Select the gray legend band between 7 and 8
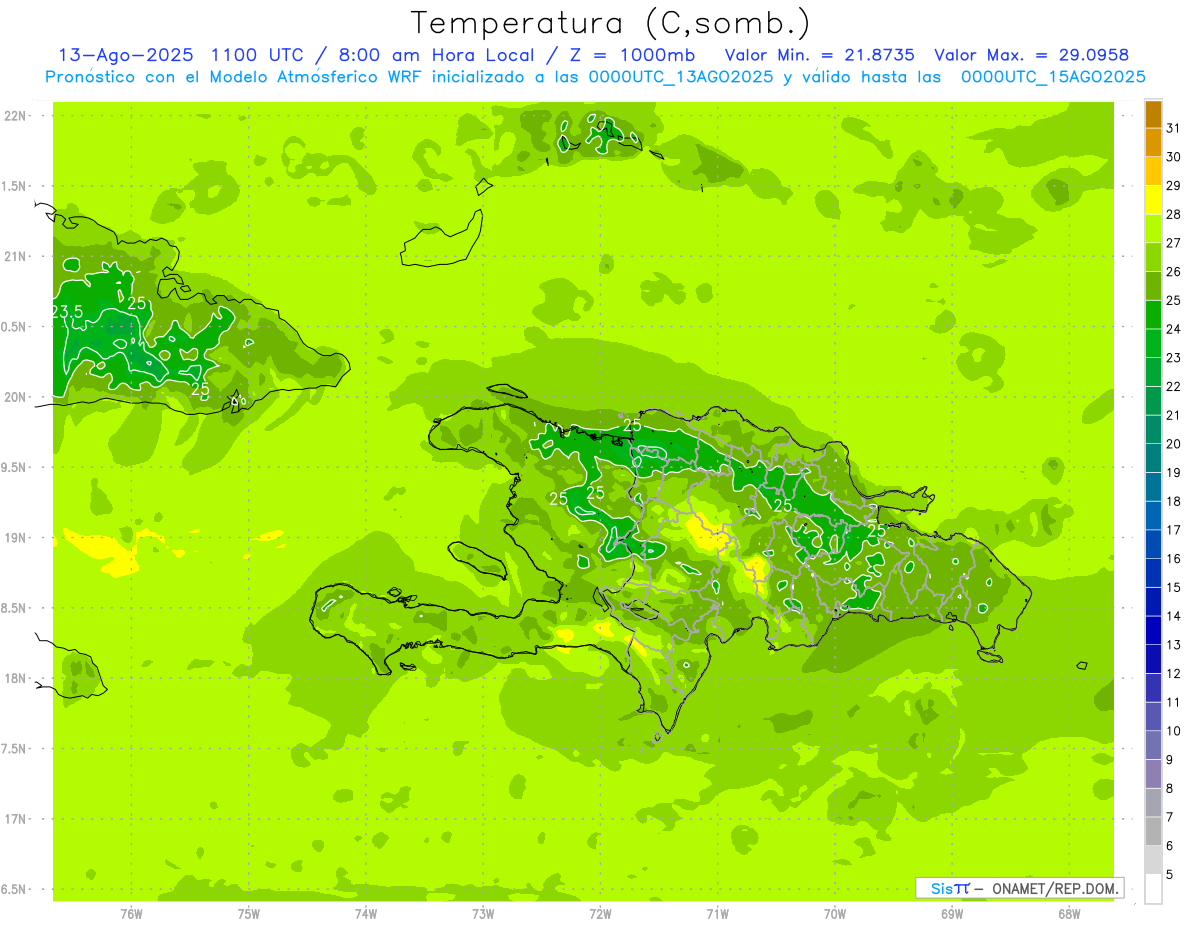 click(1153, 803)
